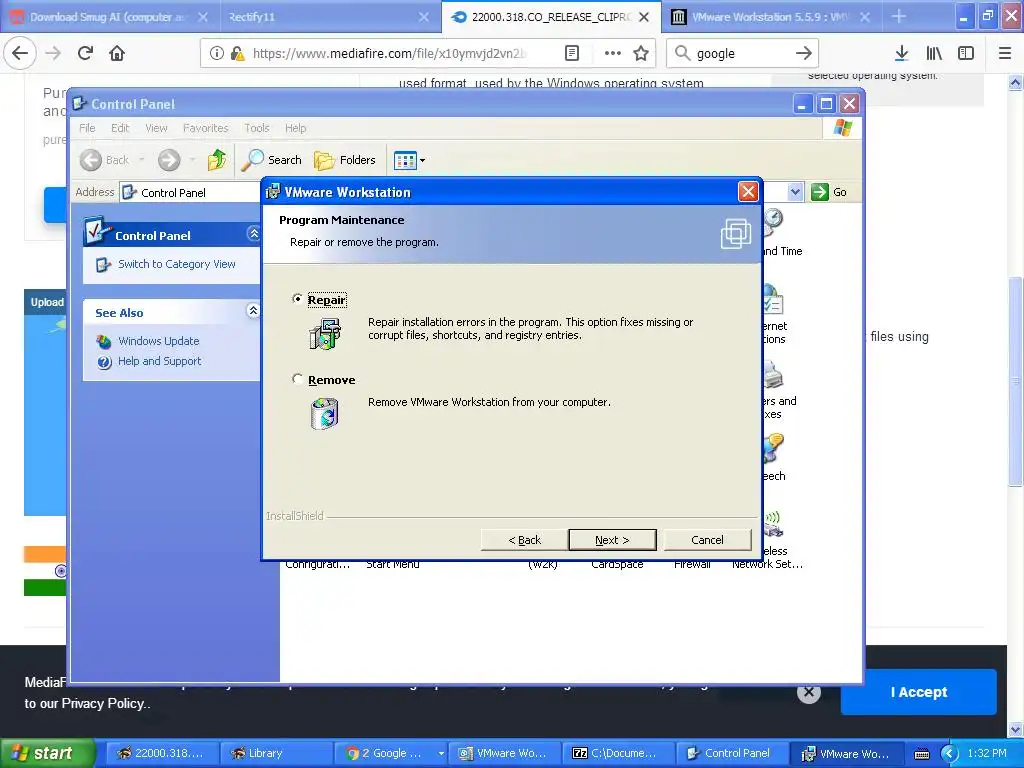Click Help and Support question icon
This screenshot has width=1024, height=768.
pyautogui.click(x=104, y=362)
